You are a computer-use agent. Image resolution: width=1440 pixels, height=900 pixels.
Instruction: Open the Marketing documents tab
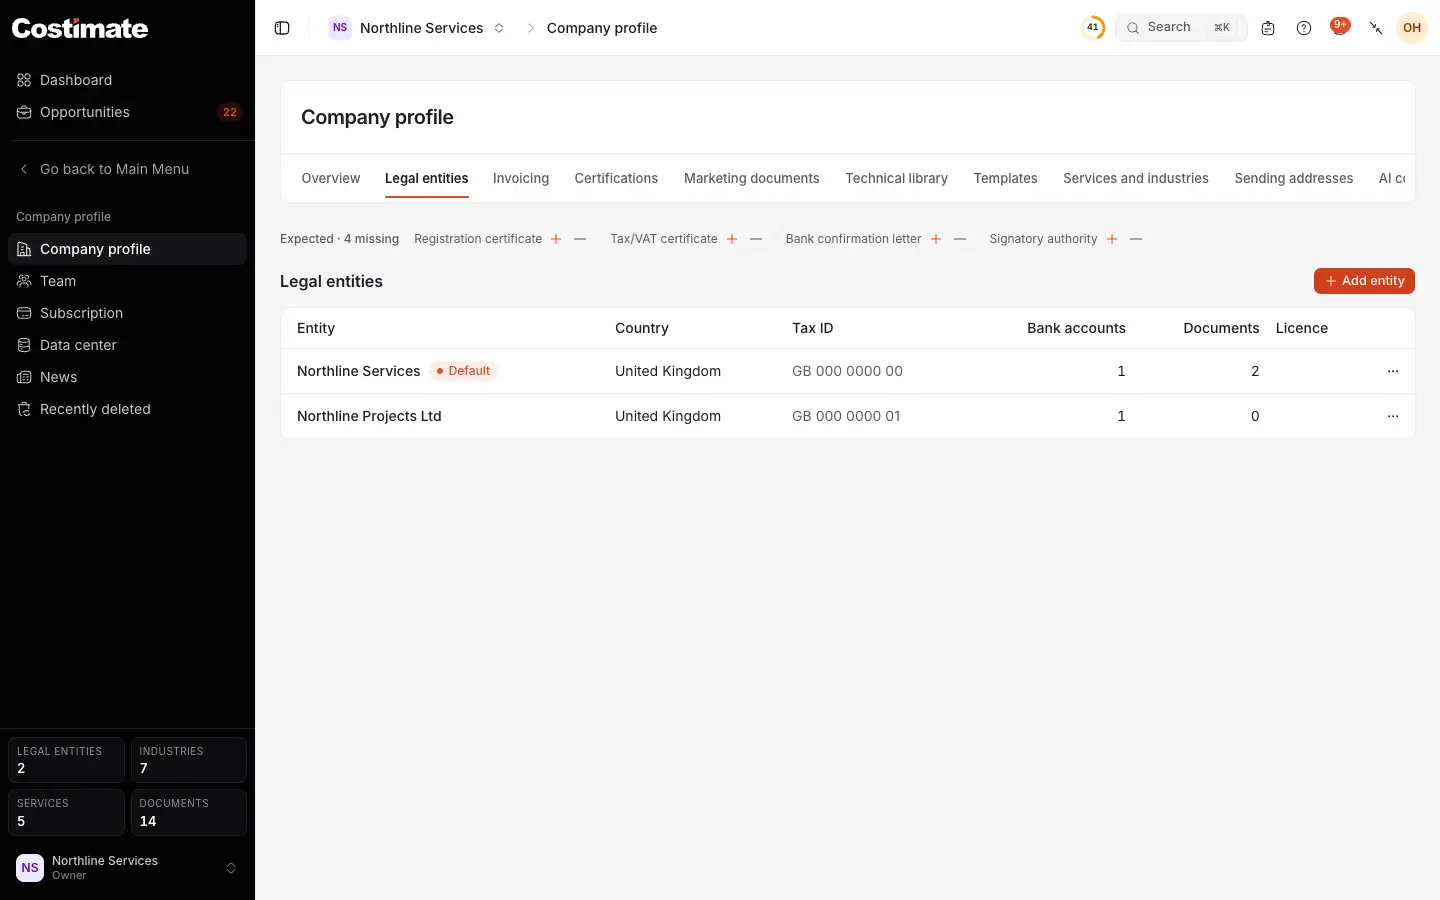click(752, 178)
